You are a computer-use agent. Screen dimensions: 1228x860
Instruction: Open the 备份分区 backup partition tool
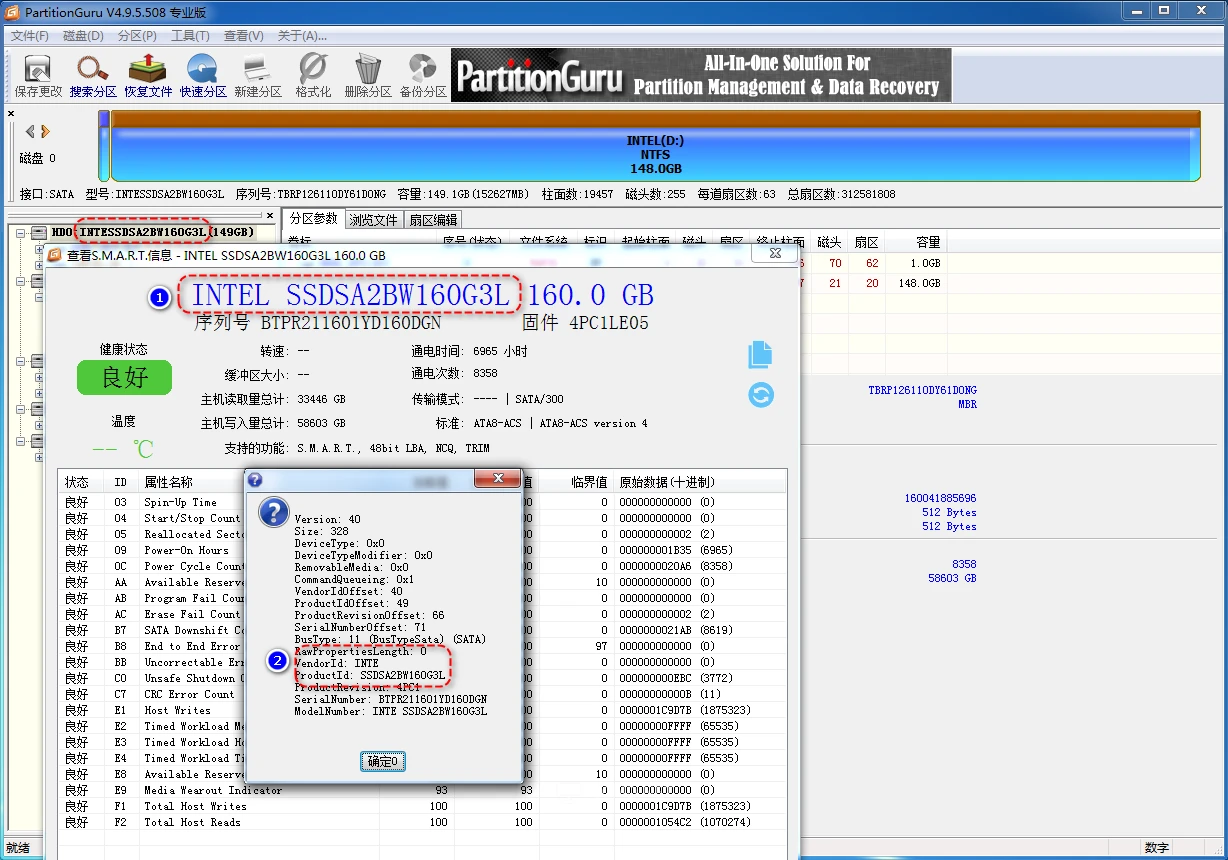tap(423, 75)
